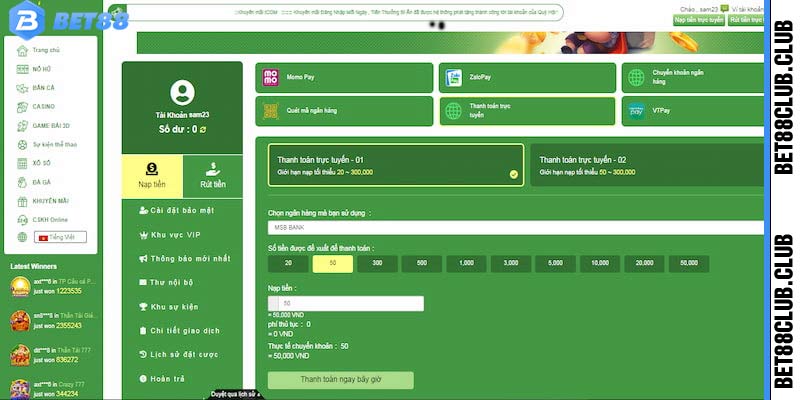Choose amount 300
Viewport: 800px width, 400px height.
click(x=377, y=264)
